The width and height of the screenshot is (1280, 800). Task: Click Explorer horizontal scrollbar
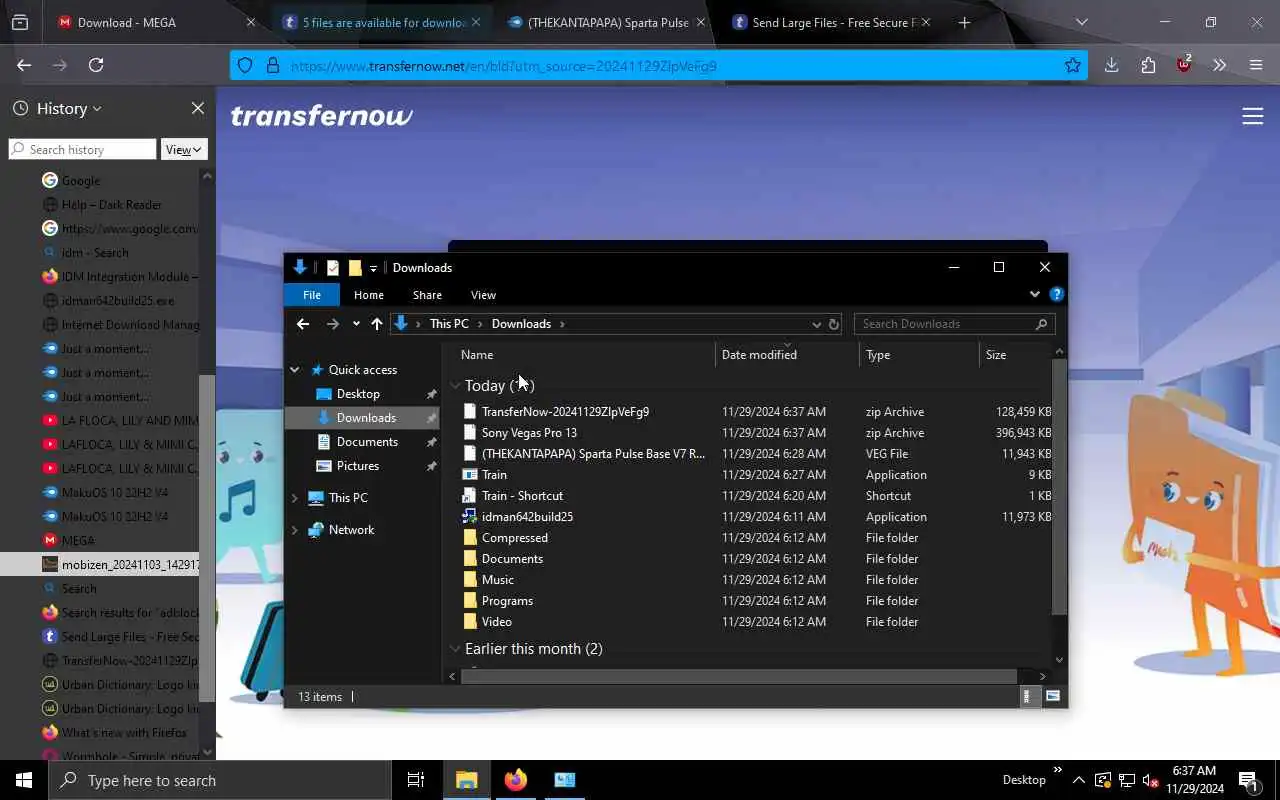point(739,676)
